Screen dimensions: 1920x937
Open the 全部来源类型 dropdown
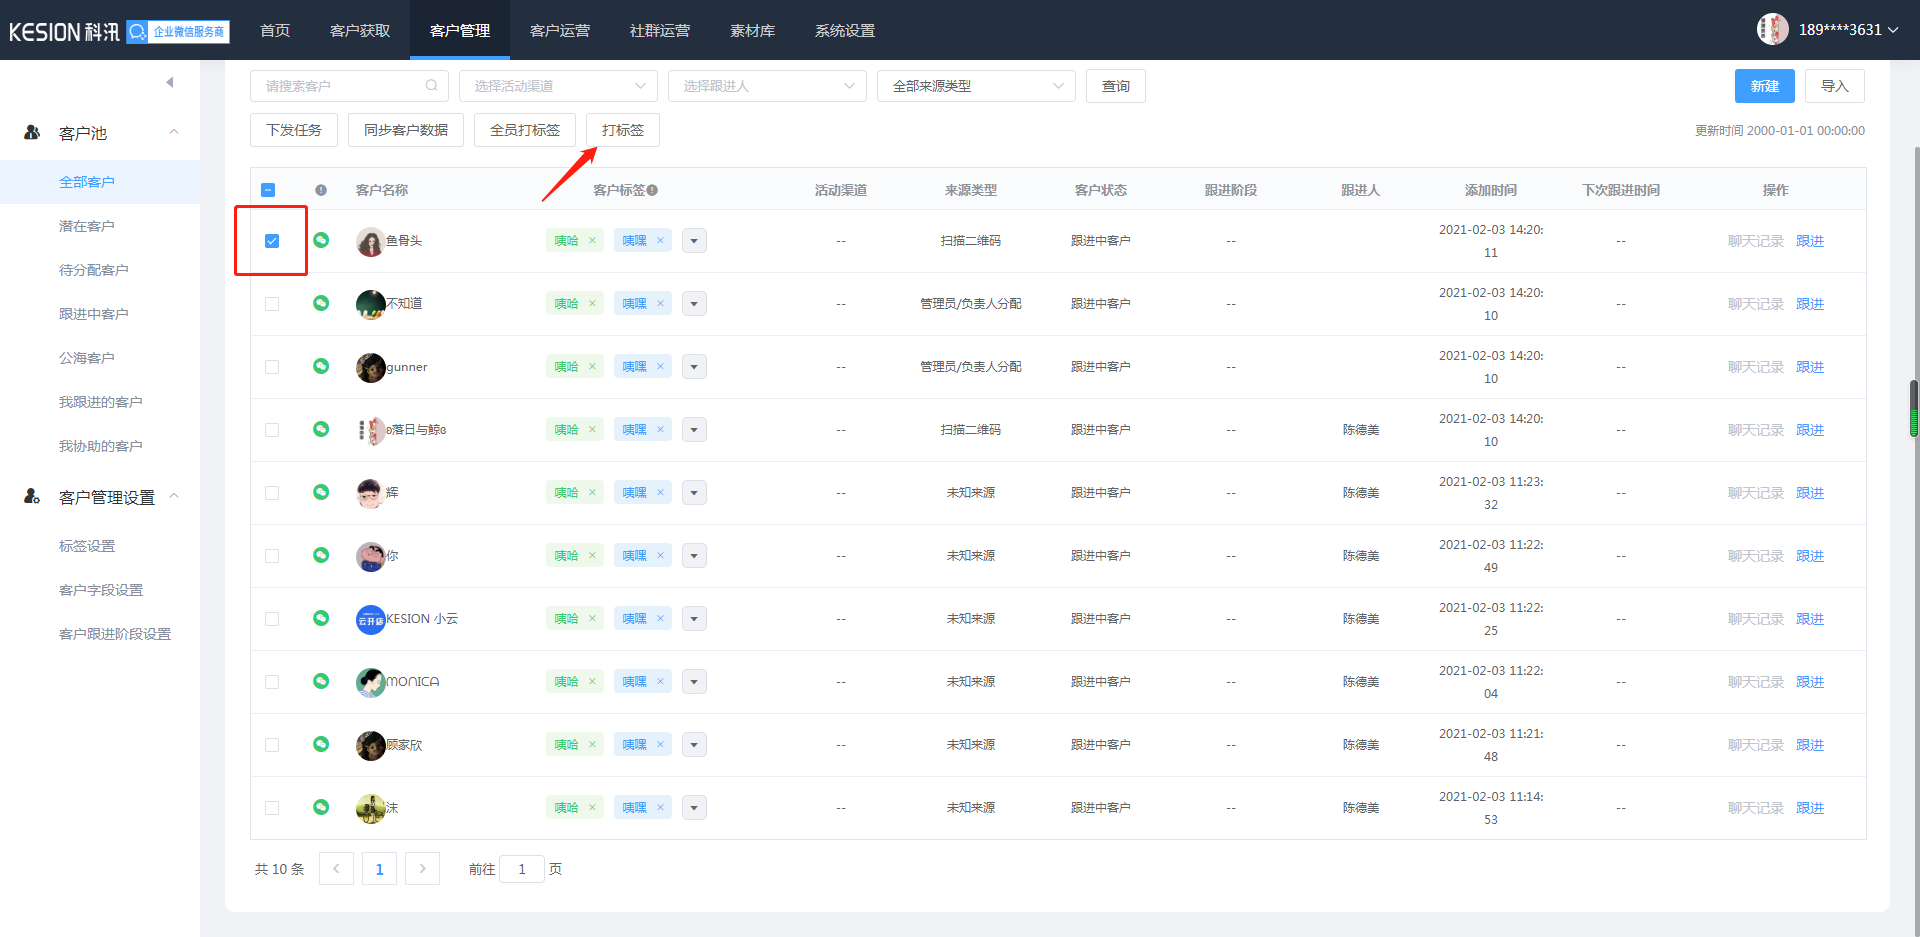[x=975, y=86]
